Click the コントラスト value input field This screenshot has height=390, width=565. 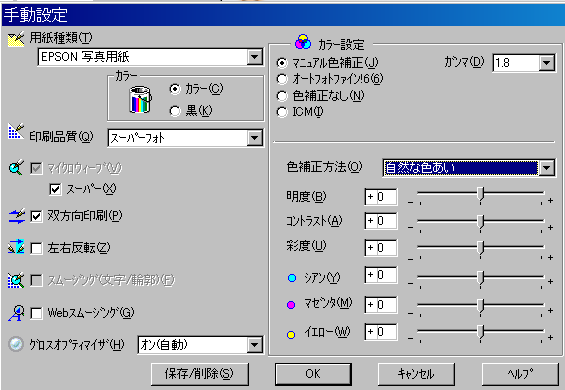(x=381, y=221)
